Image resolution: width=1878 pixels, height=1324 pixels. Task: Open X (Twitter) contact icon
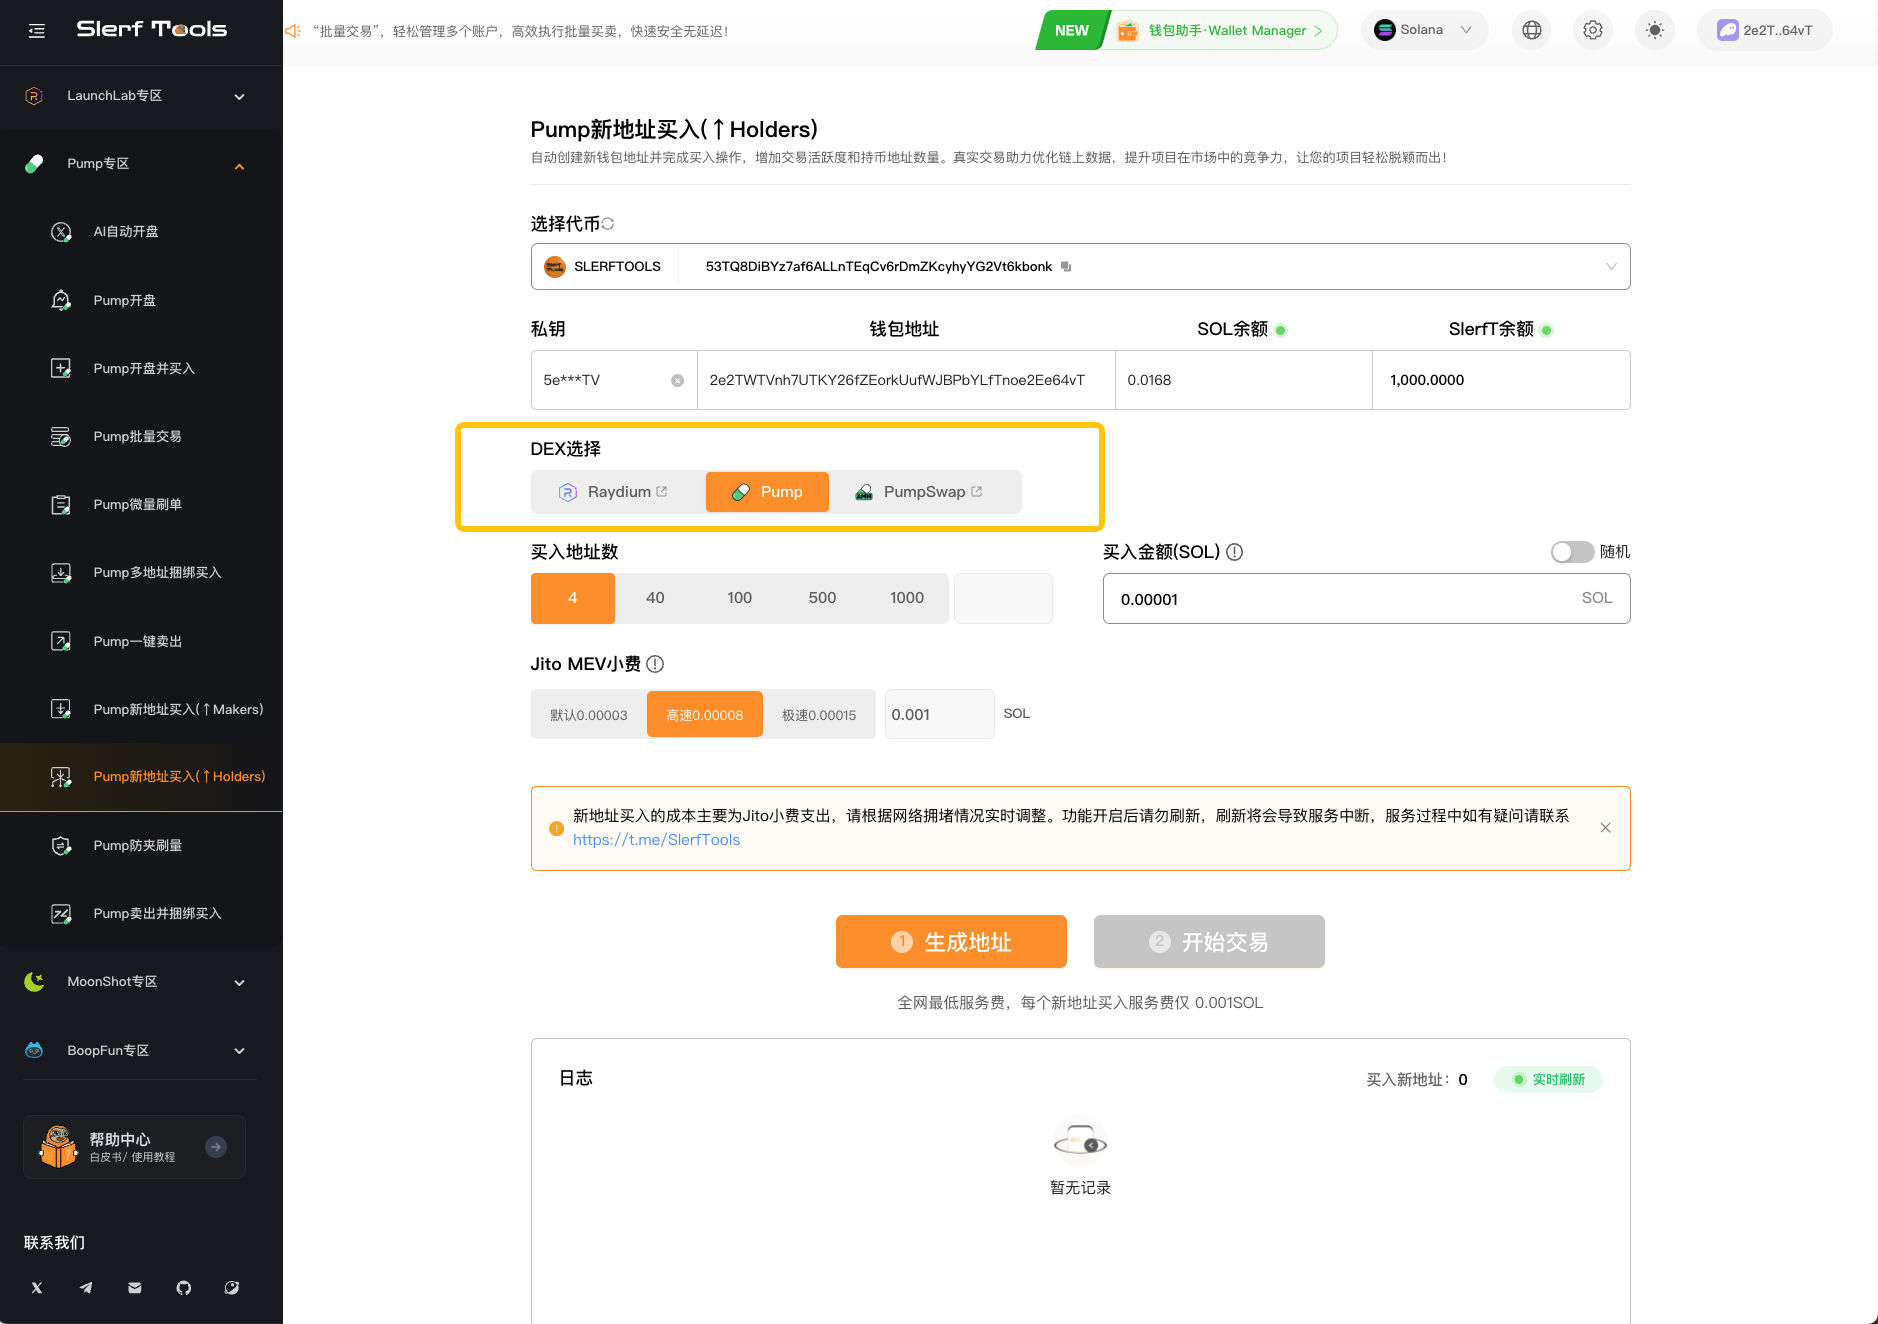tap(37, 1288)
